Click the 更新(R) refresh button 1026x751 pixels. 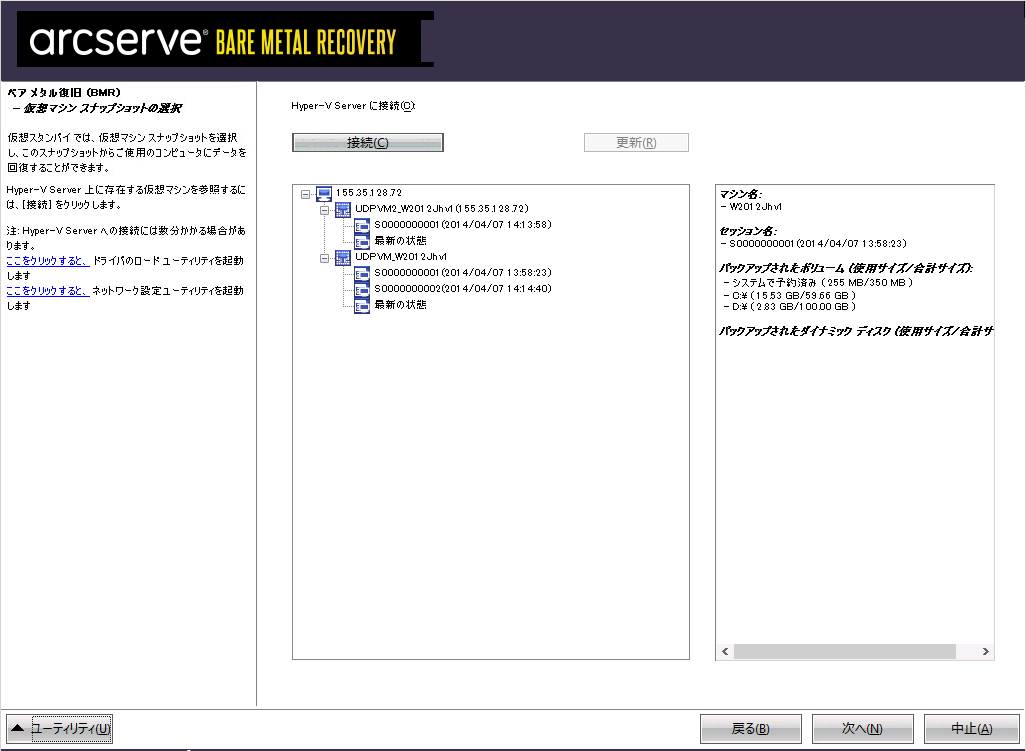[x=636, y=143]
